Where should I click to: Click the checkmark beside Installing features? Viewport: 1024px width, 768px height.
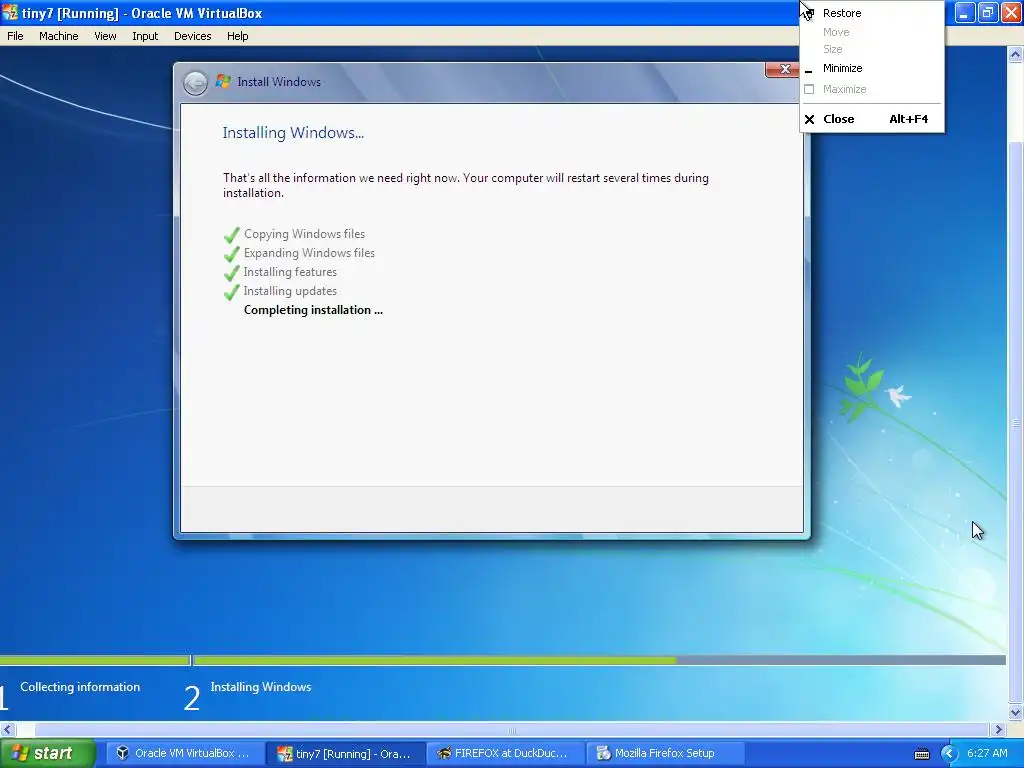click(231, 273)
